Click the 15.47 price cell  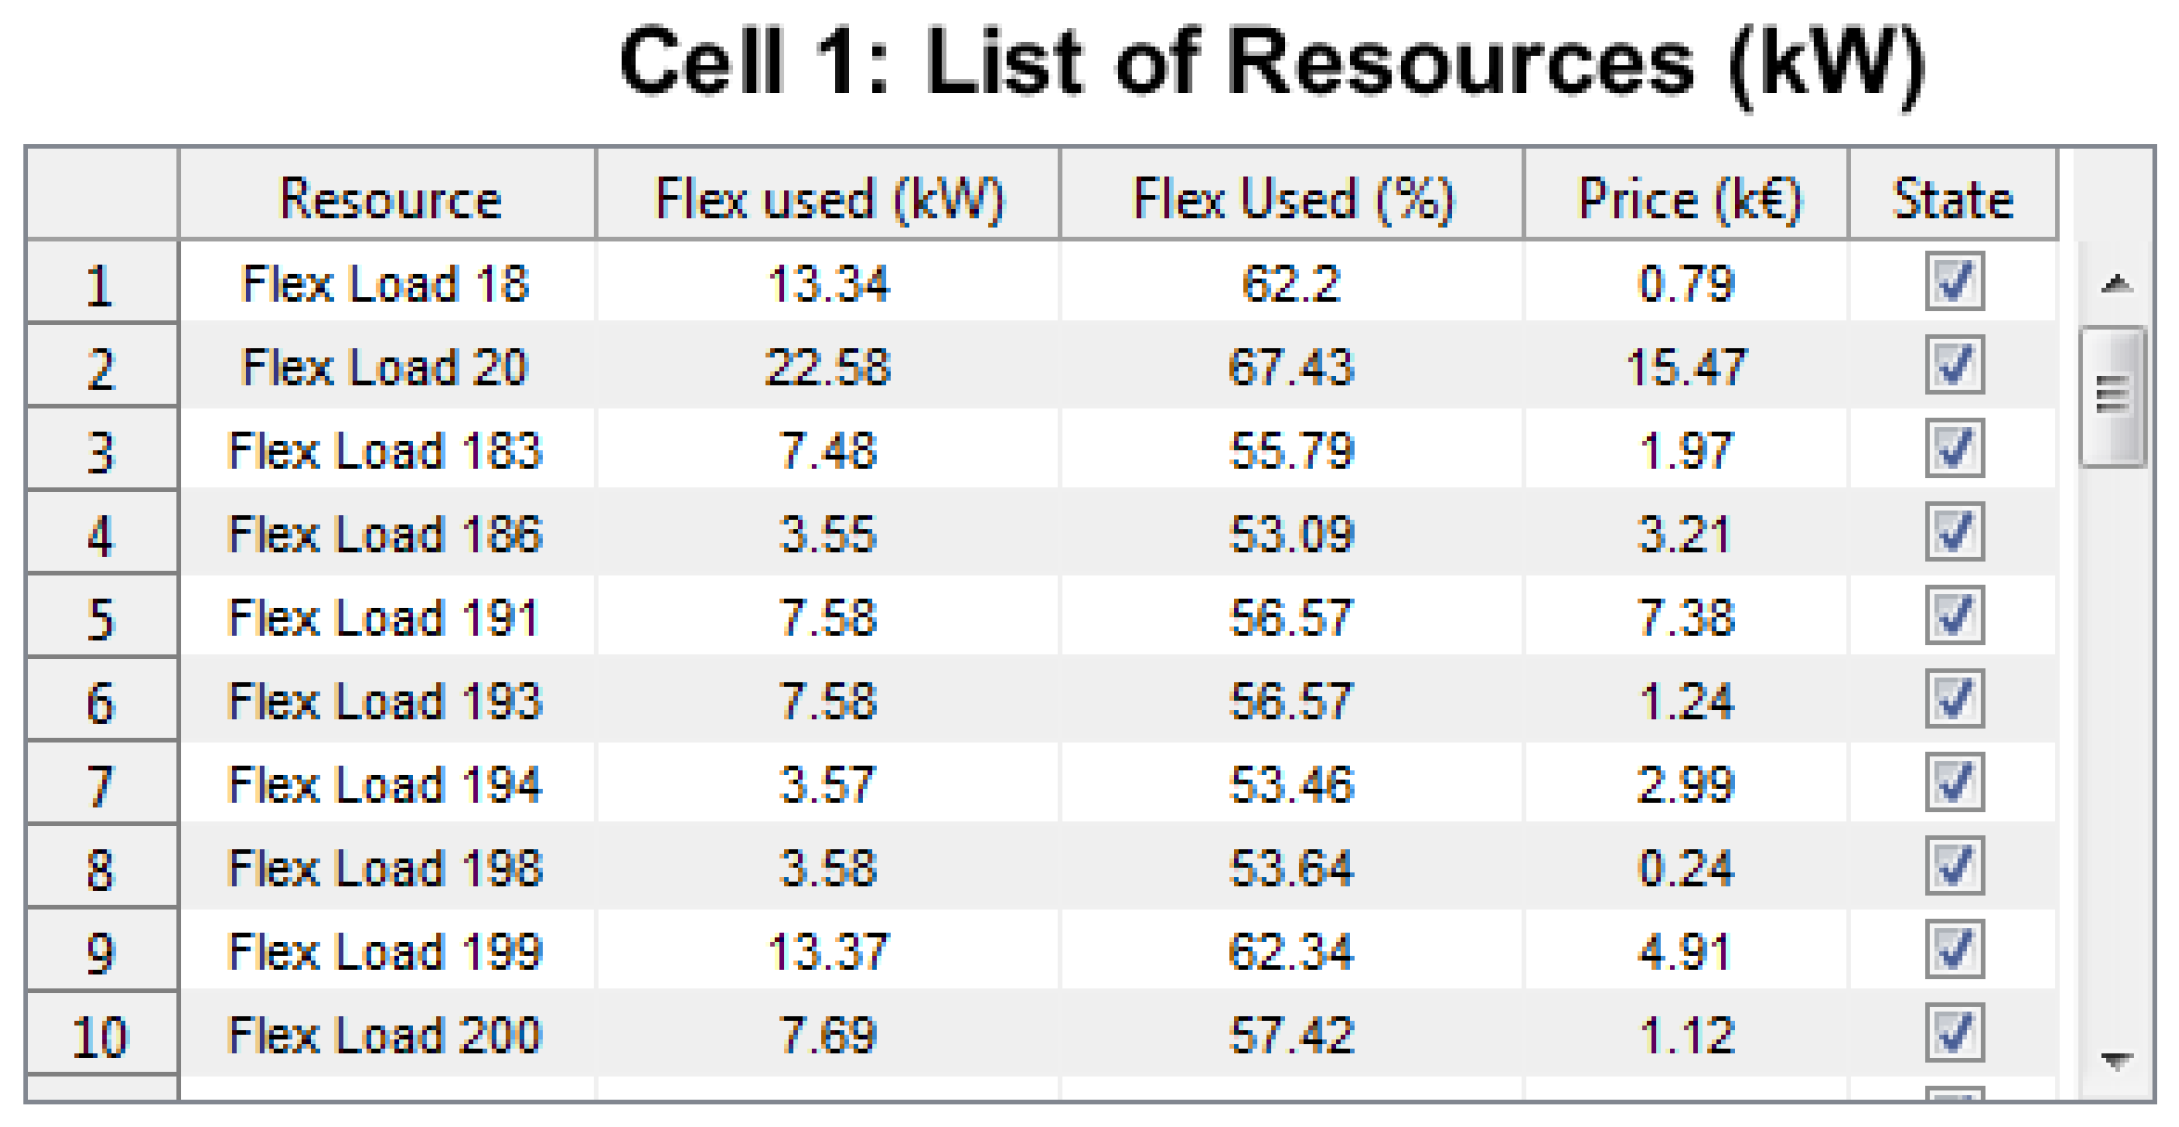(x=1686, y=367)
